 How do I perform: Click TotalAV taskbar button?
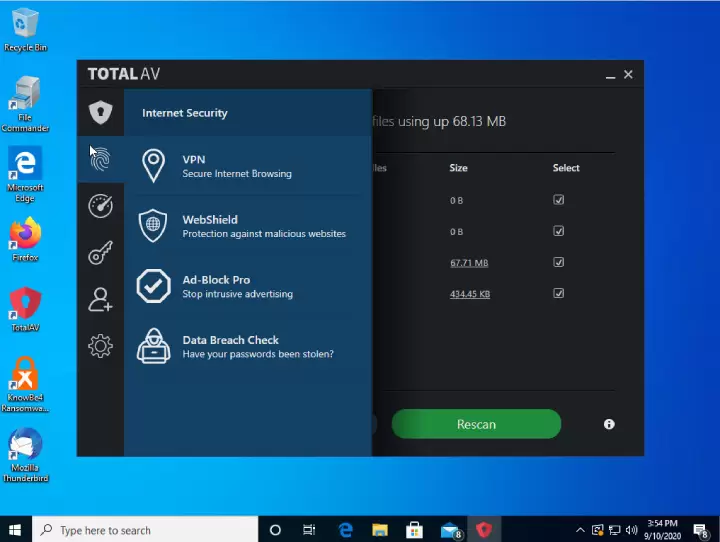coord(484,531)
